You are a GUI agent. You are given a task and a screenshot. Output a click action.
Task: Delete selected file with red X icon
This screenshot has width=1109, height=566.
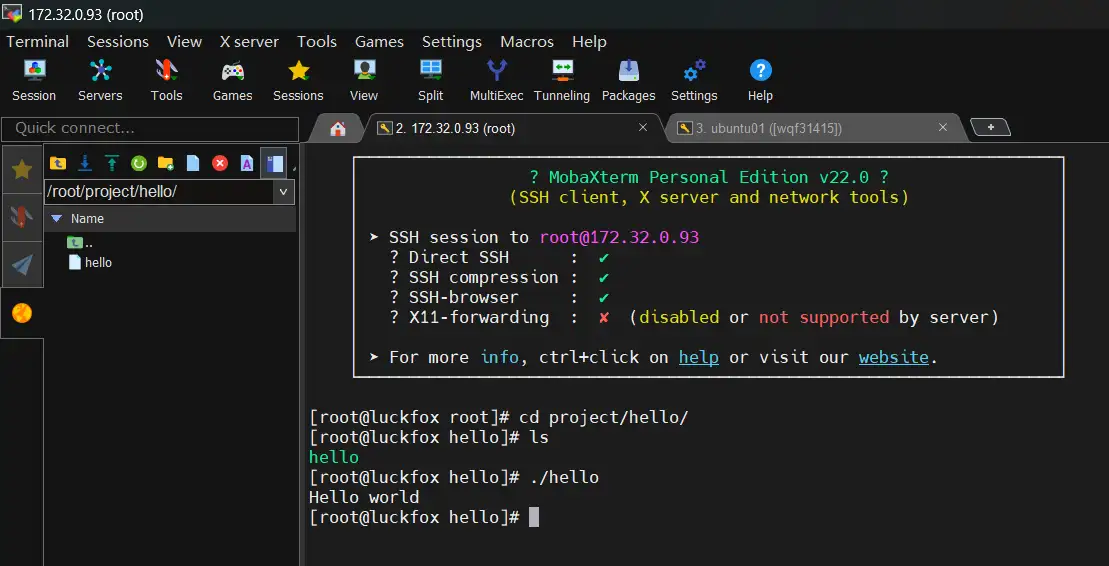tap(220, 163)
